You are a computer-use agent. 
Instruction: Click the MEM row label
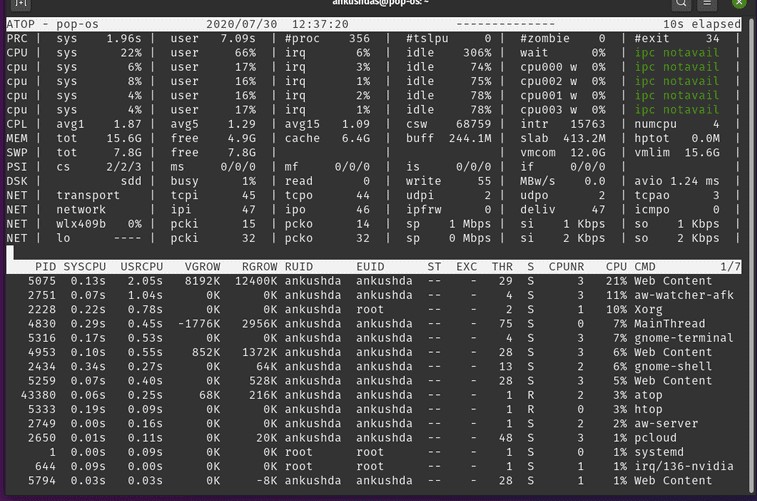point(17,138)
